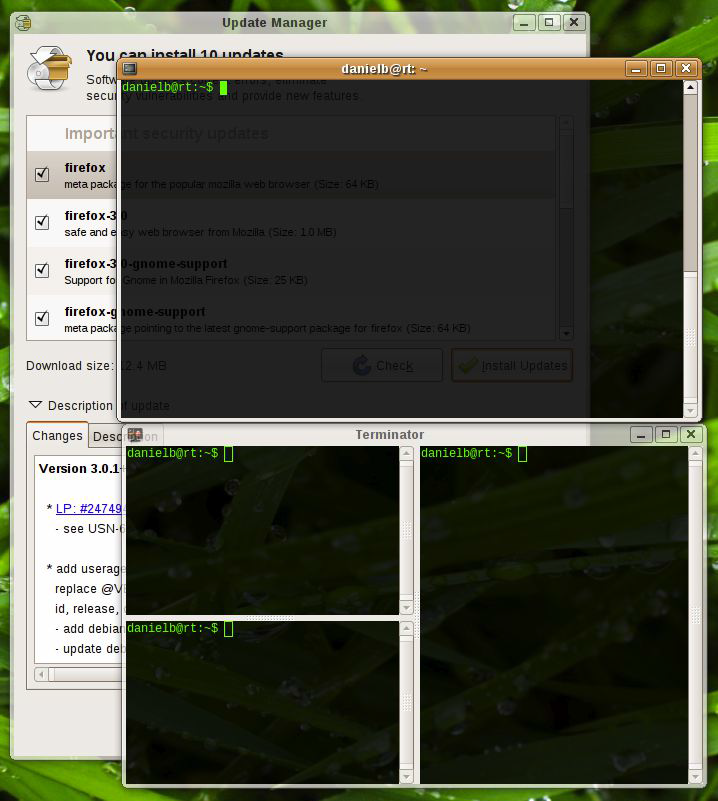Screen dimensions: 718x801
Task: Toggle the firefox-3.0-gnome-support checkbox
Action: pos(42,270)
